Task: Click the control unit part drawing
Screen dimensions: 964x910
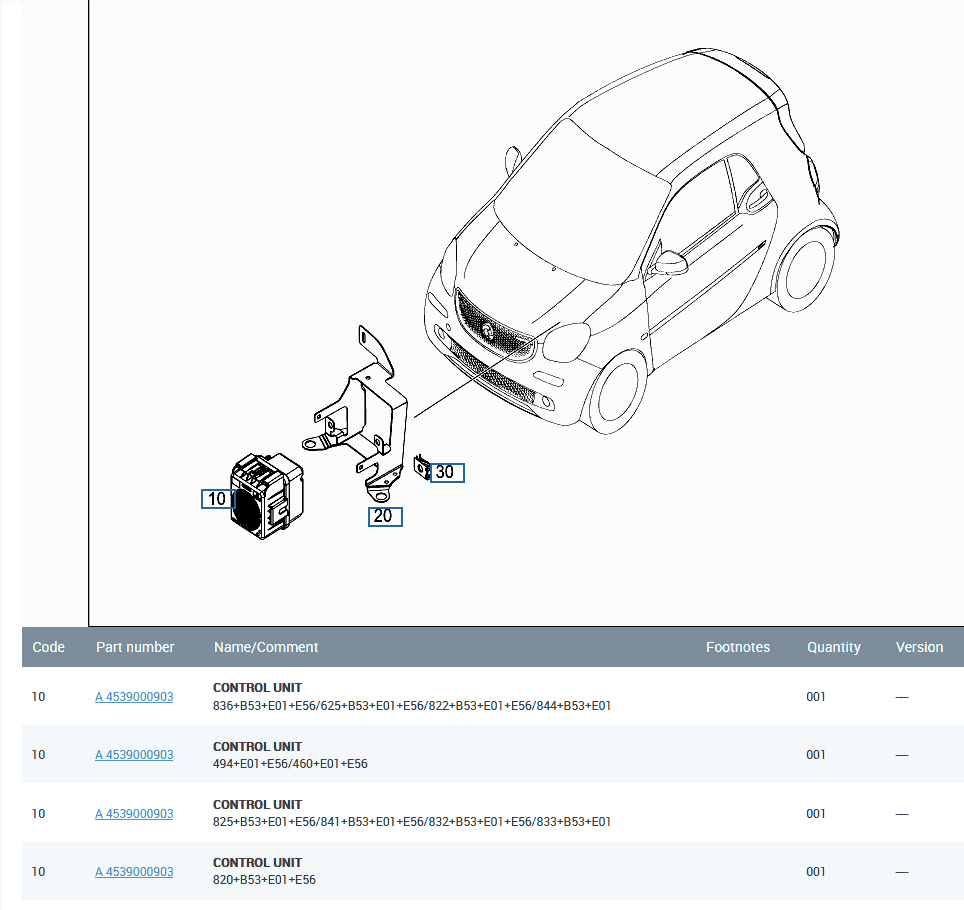Action: point(266,496)
